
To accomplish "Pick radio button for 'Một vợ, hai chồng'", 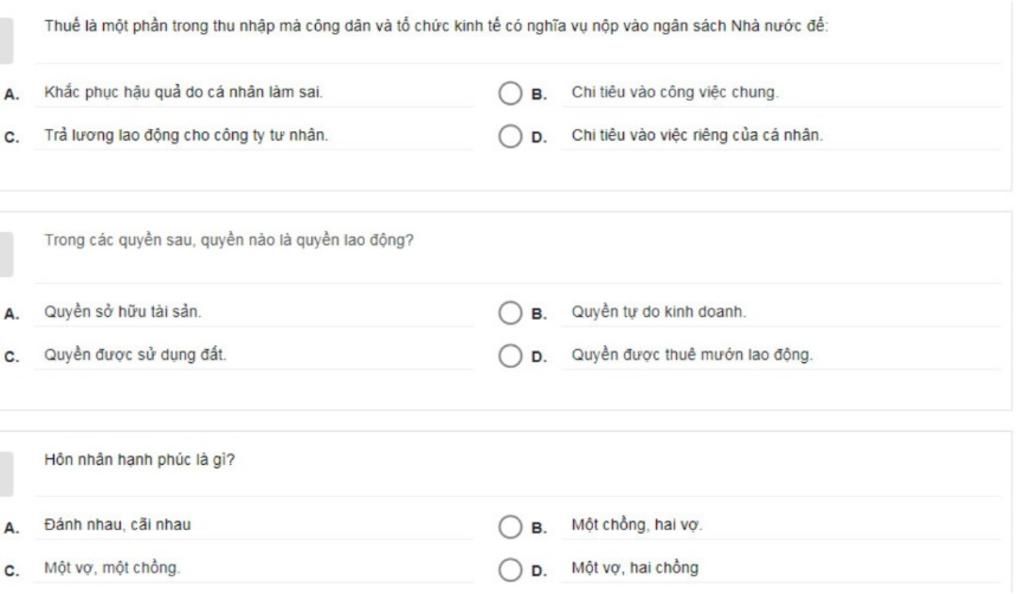I will pos(510,570).
